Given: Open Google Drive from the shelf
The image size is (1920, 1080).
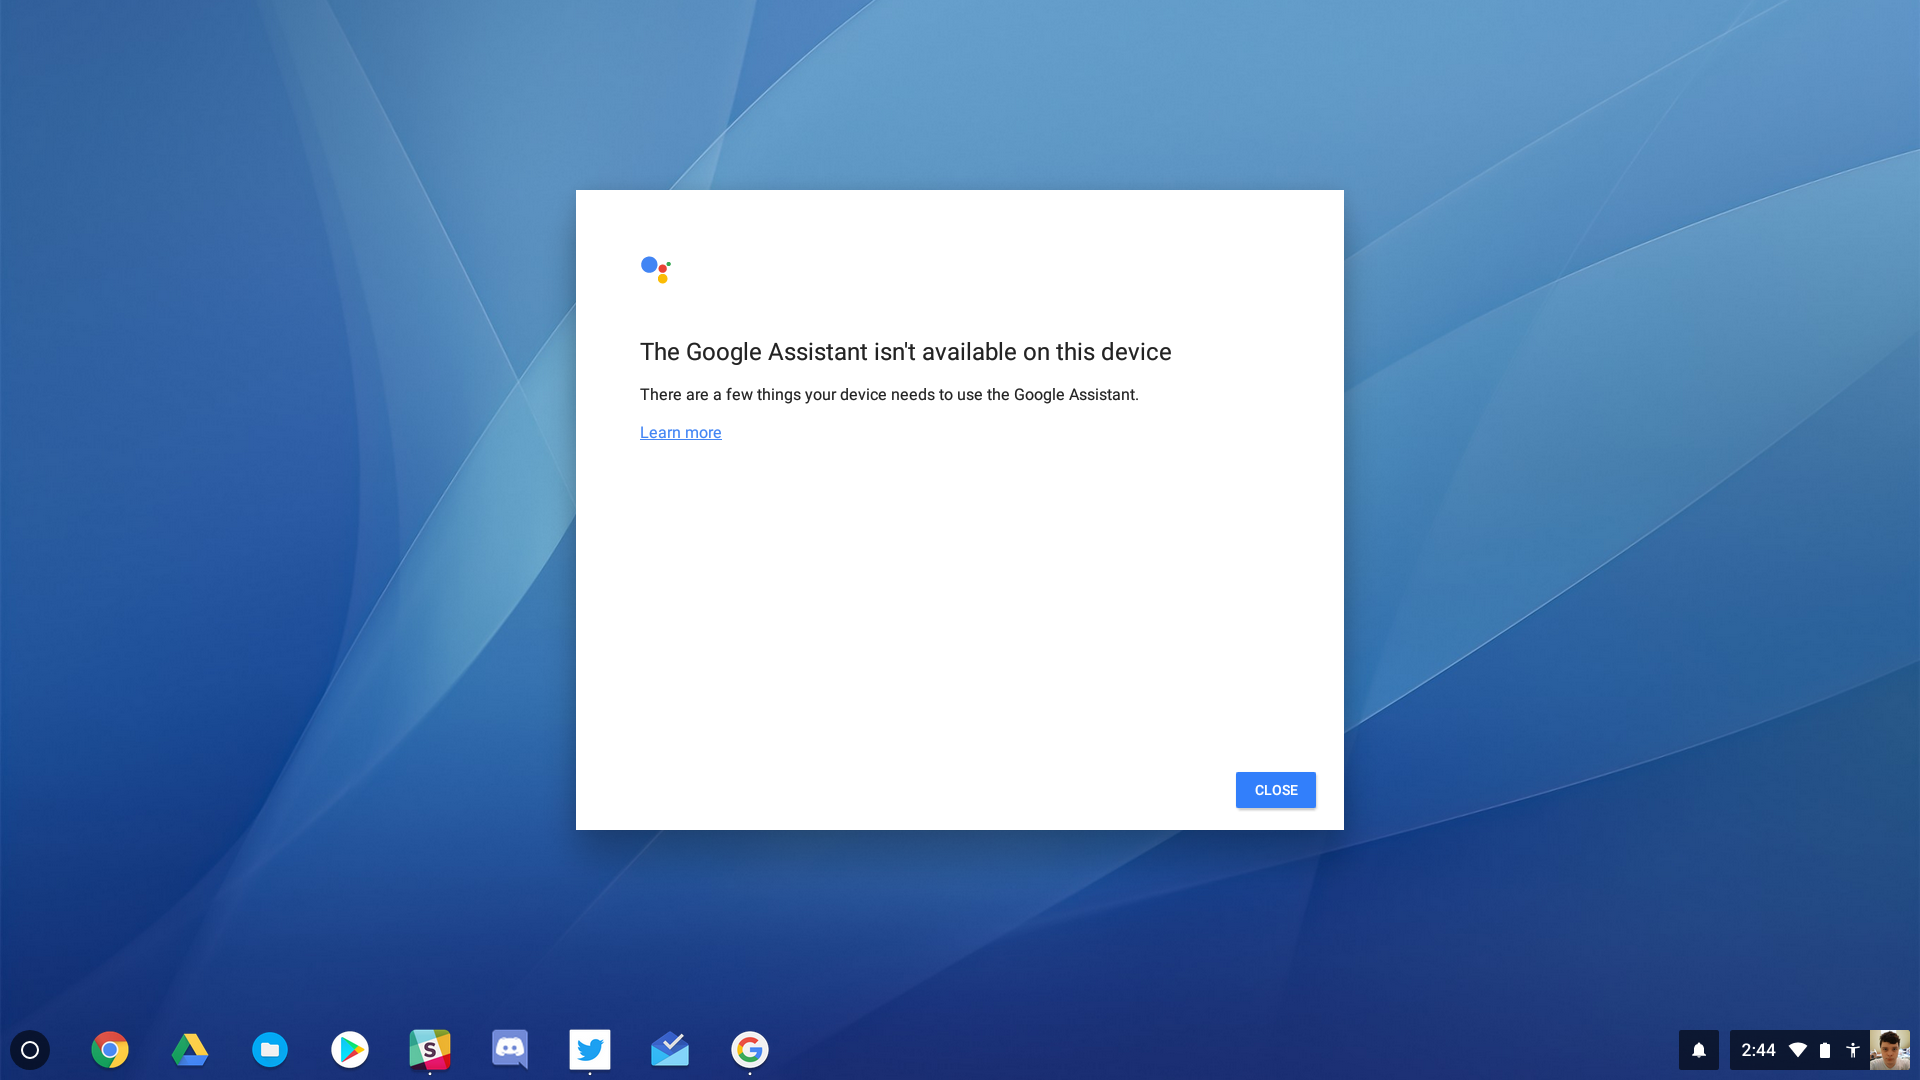Looking at the screenshot, I should [190, 1050].
